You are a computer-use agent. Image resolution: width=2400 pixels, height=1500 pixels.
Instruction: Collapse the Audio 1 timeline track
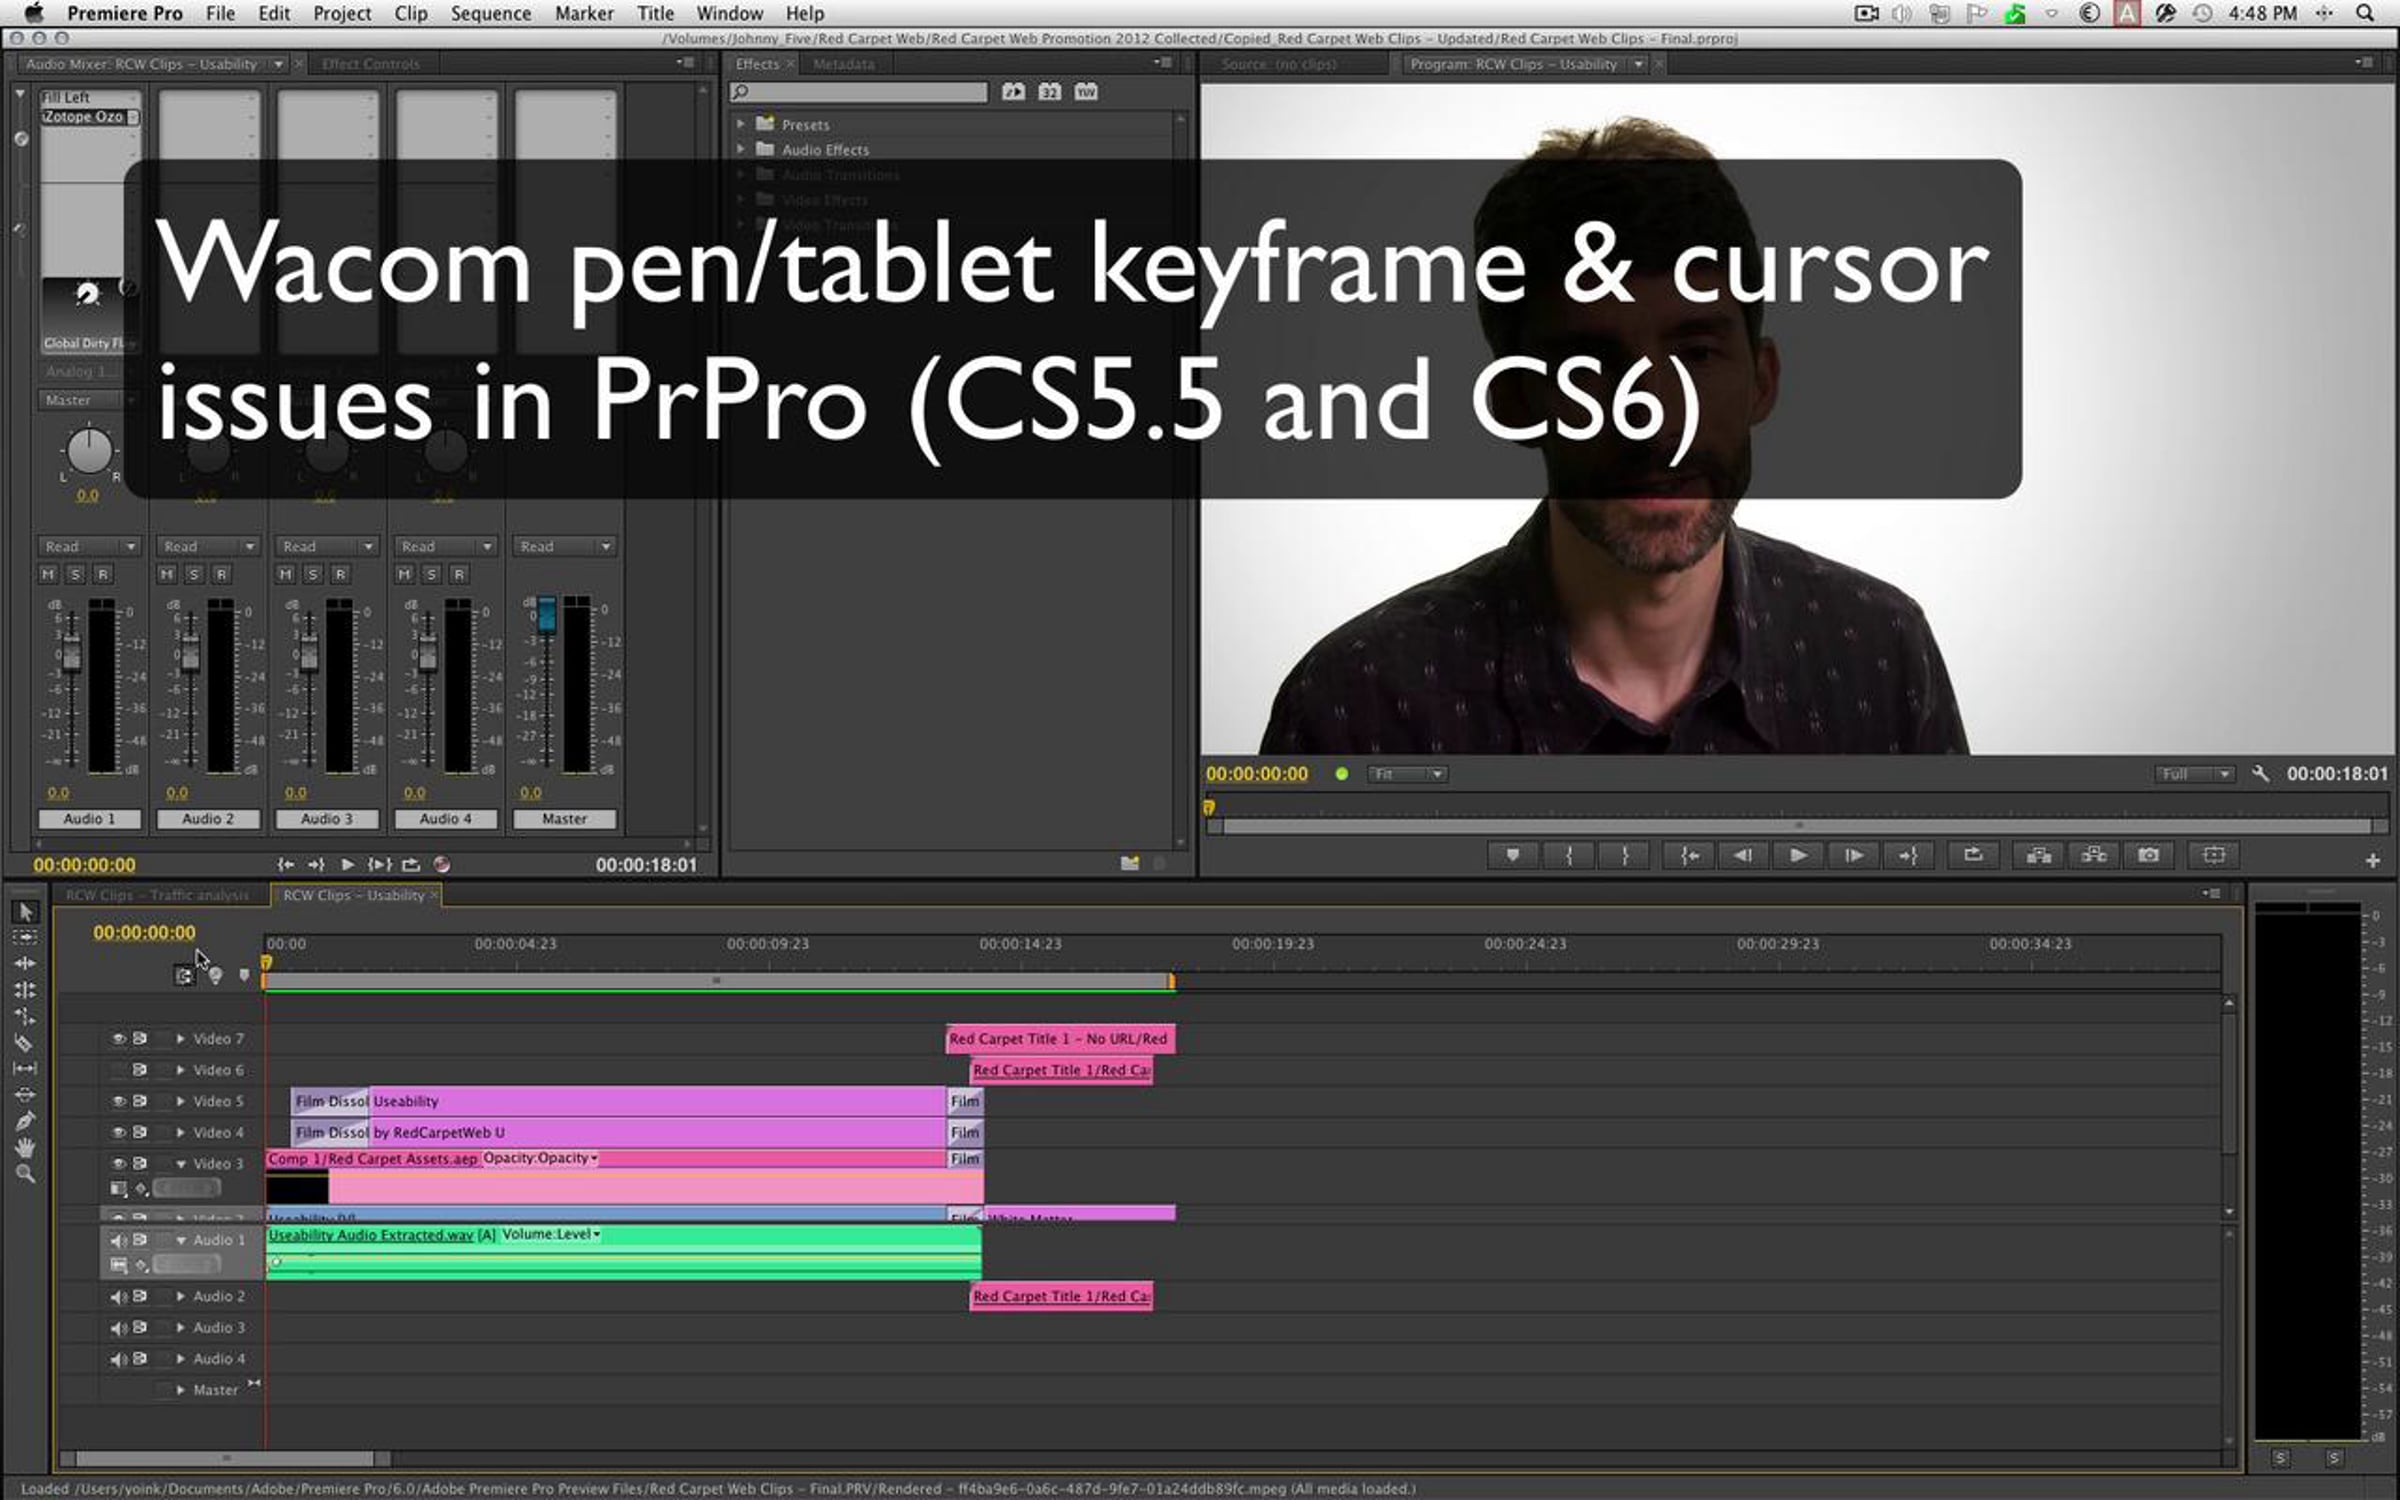[181, 1240]
